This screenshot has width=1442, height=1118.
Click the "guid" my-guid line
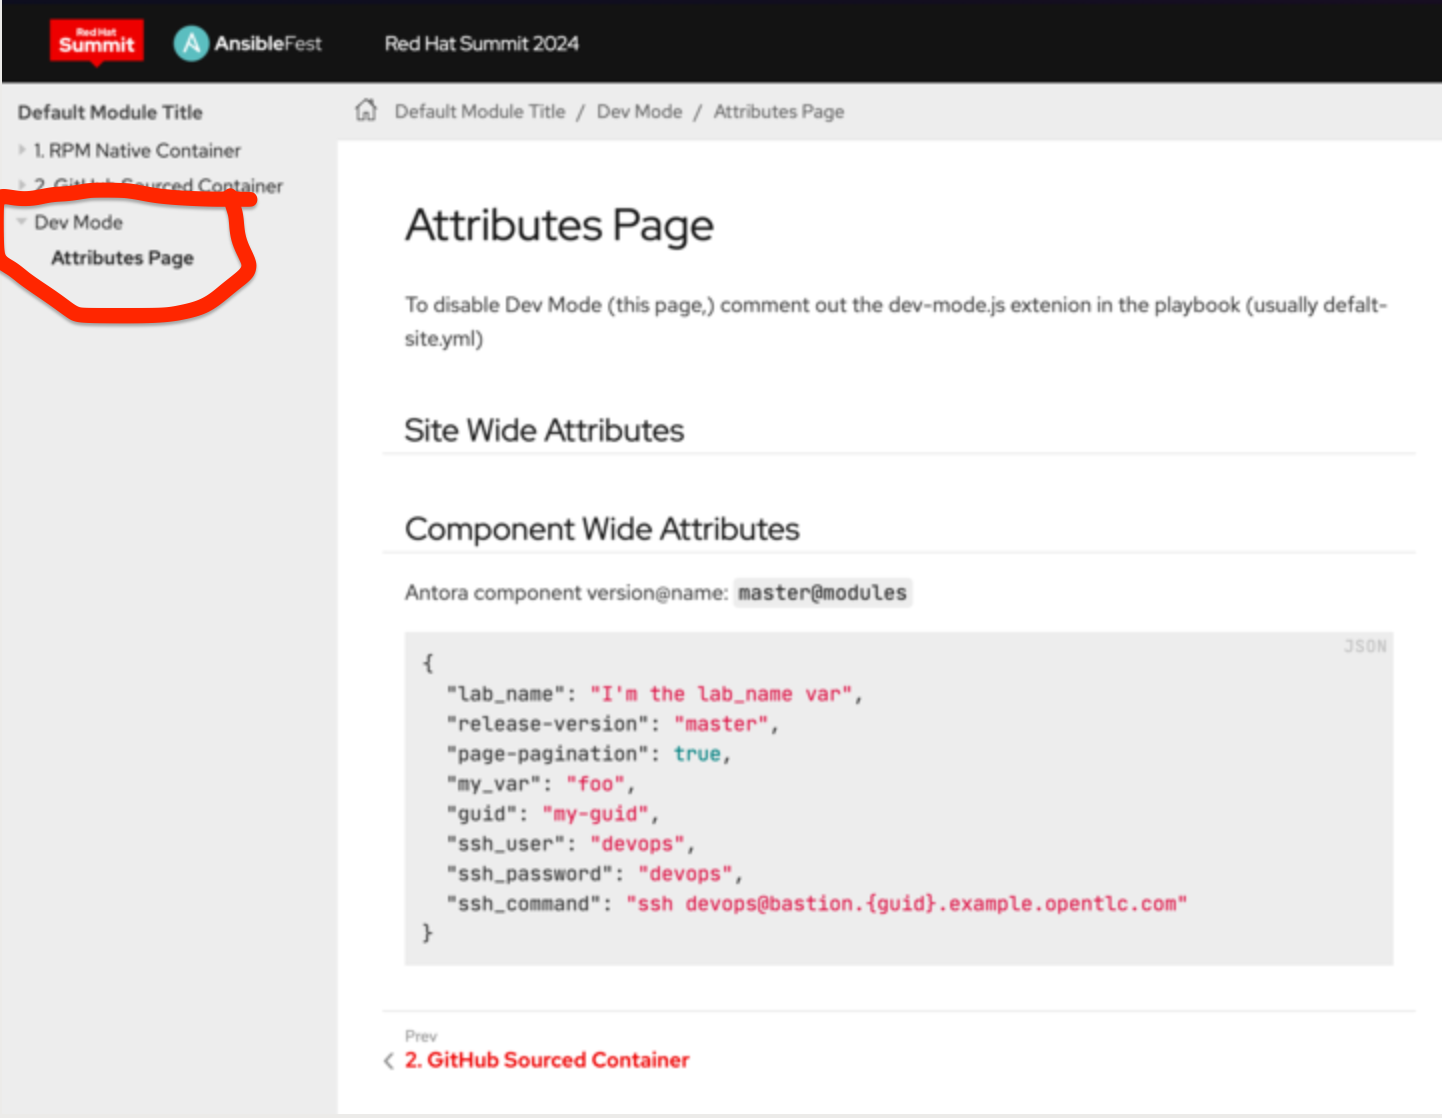pyautogui.click(x=552, y=814)
